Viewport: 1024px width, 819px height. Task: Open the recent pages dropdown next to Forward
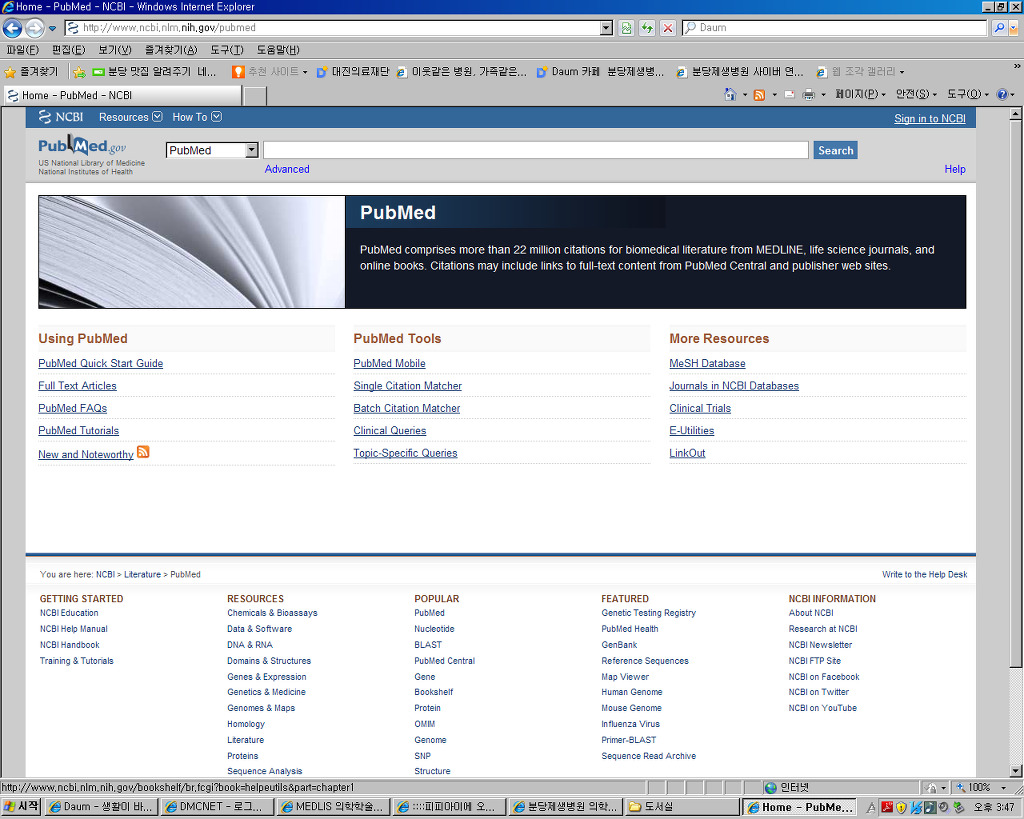tap(52, 29)
